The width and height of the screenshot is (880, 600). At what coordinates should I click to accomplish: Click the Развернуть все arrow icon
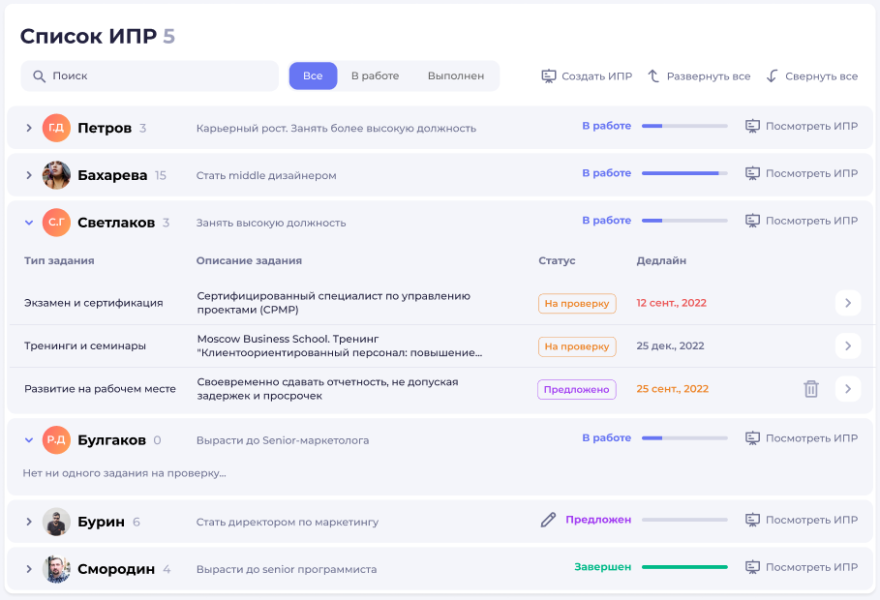[x=654, y=76]
